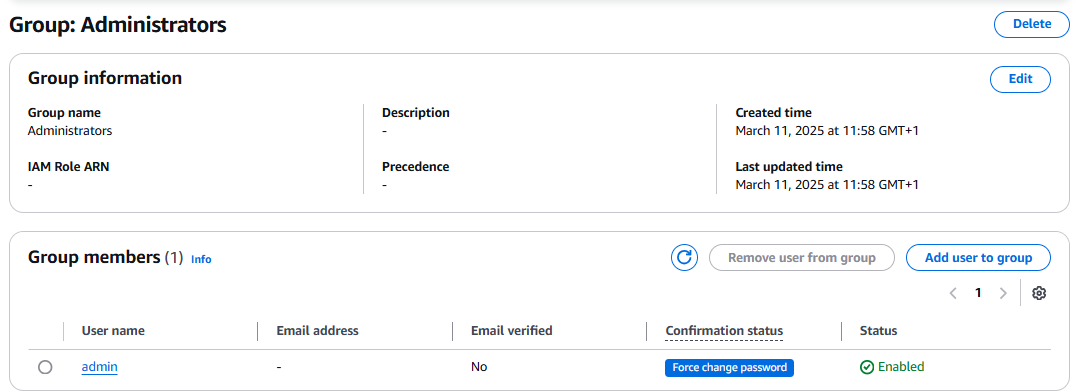Click the Confirmation status column header
1076x392 pixels.
pos(724,331)
